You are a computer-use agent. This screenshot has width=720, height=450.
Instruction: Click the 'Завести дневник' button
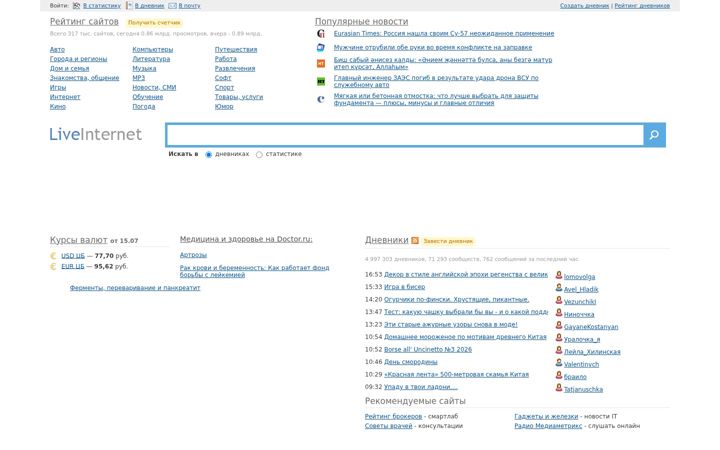[x=448, y=241]
